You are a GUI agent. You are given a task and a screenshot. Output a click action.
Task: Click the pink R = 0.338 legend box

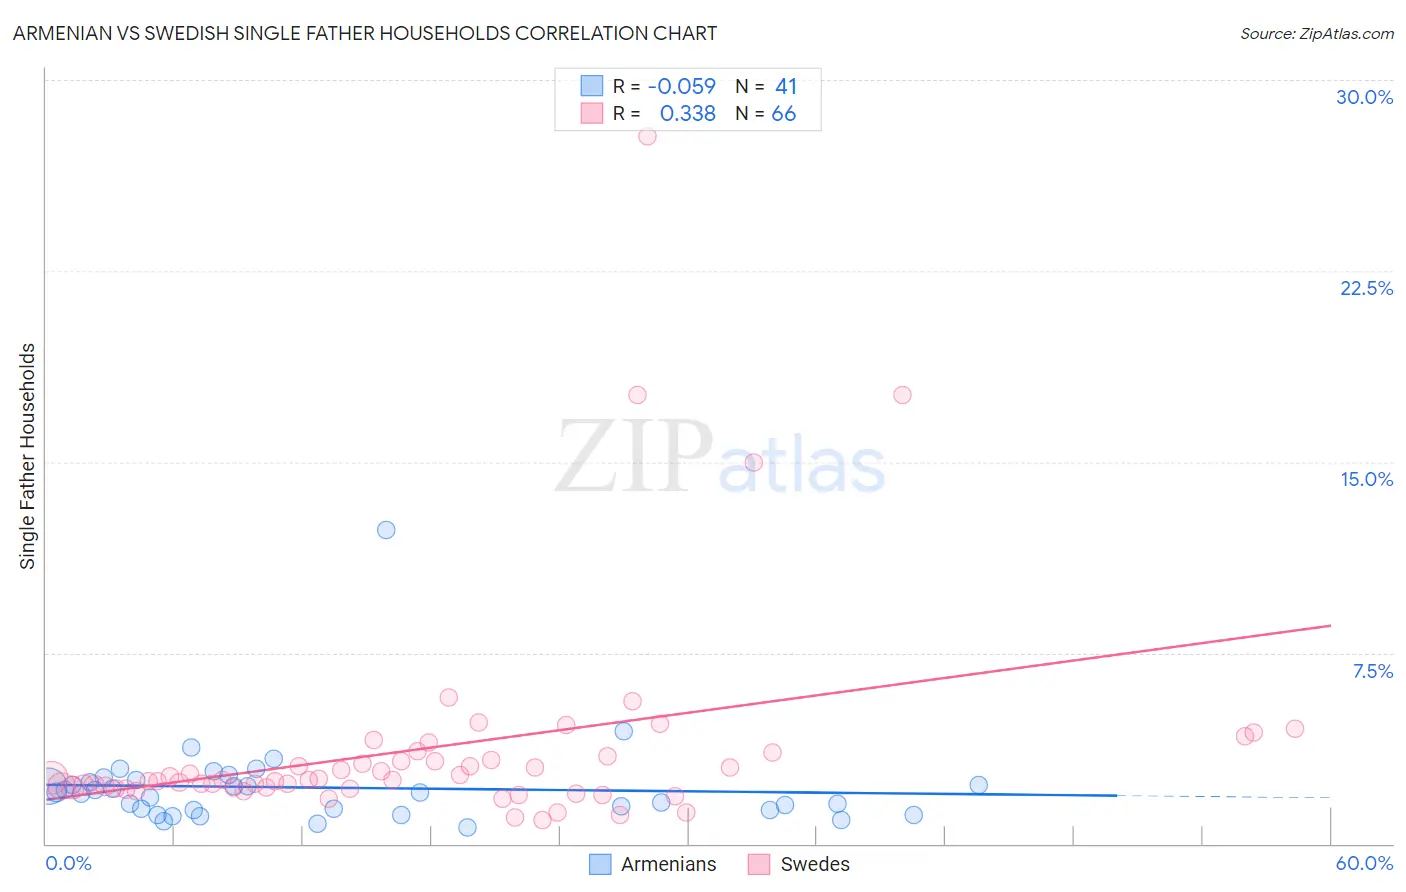tap(592, 113)
